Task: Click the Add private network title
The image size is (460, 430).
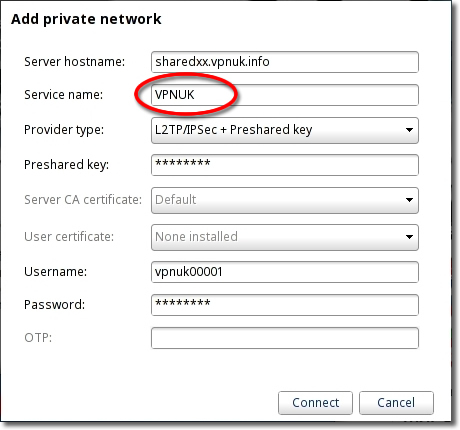Action: coord(86,19)
